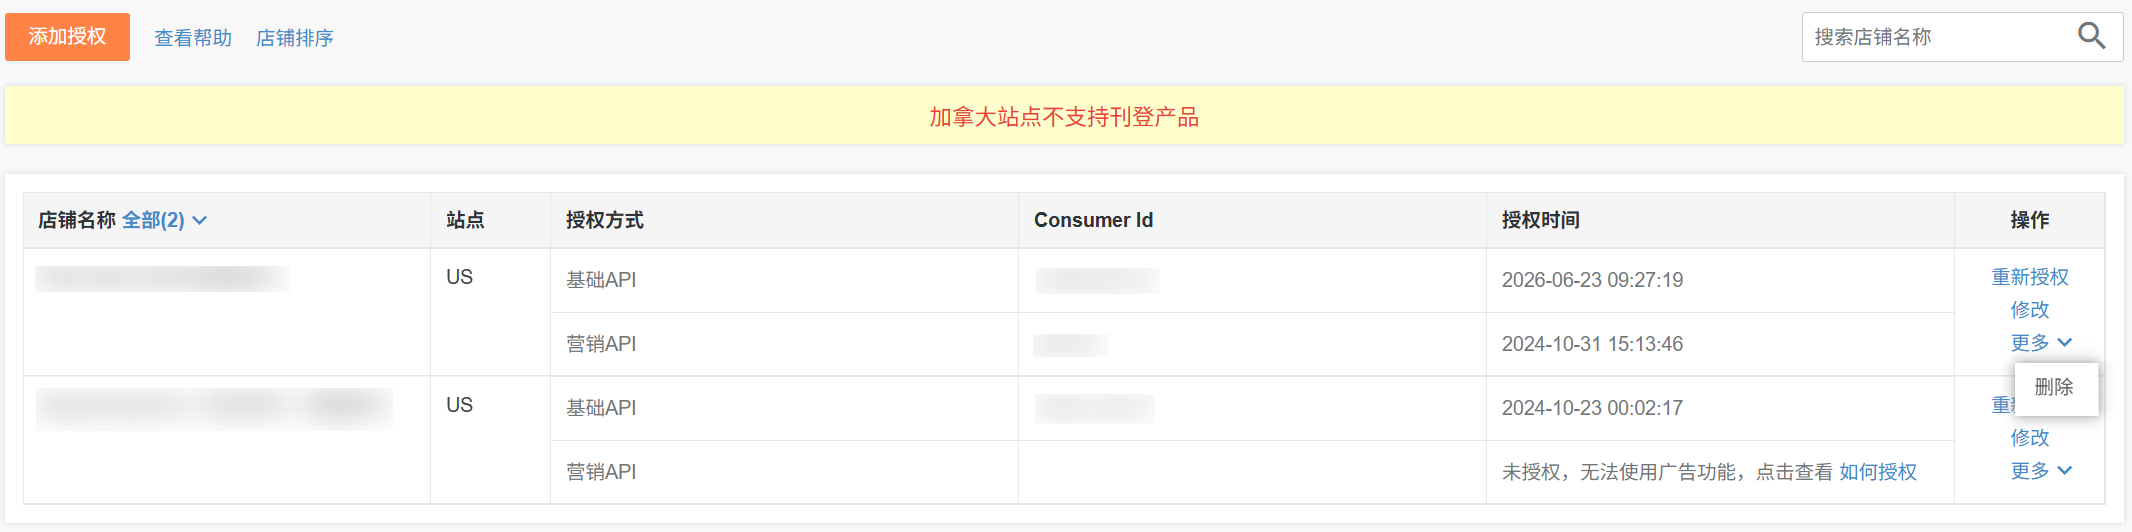Viewport: 2132px width, 532px height.
Task: Click the 授权时间 column header
Action: coord(1540,220)
